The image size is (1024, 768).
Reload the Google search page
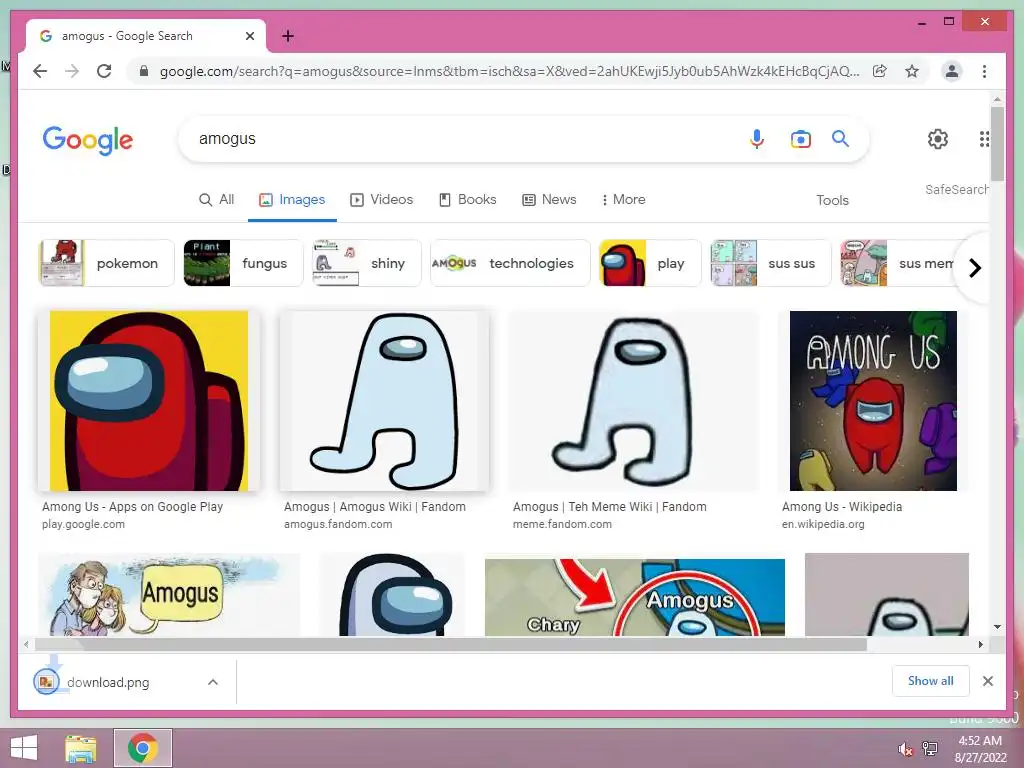pyautogui.click(x=104, y=71)
